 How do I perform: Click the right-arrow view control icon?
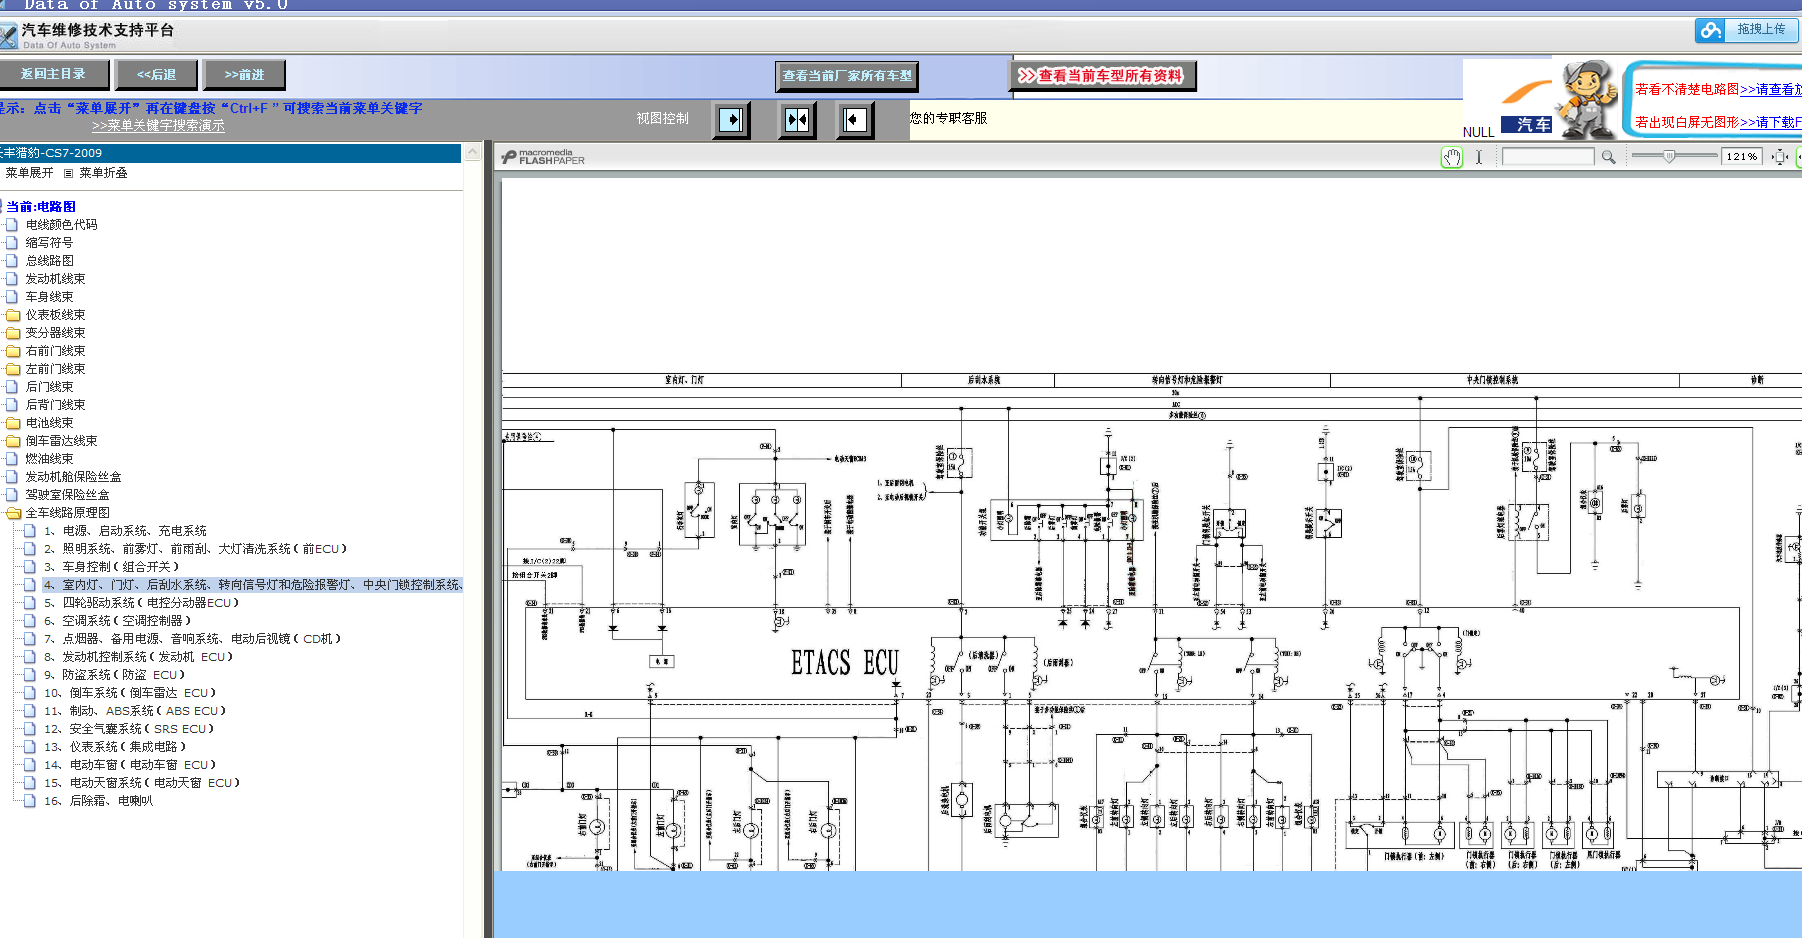click(x=732, y=120)
